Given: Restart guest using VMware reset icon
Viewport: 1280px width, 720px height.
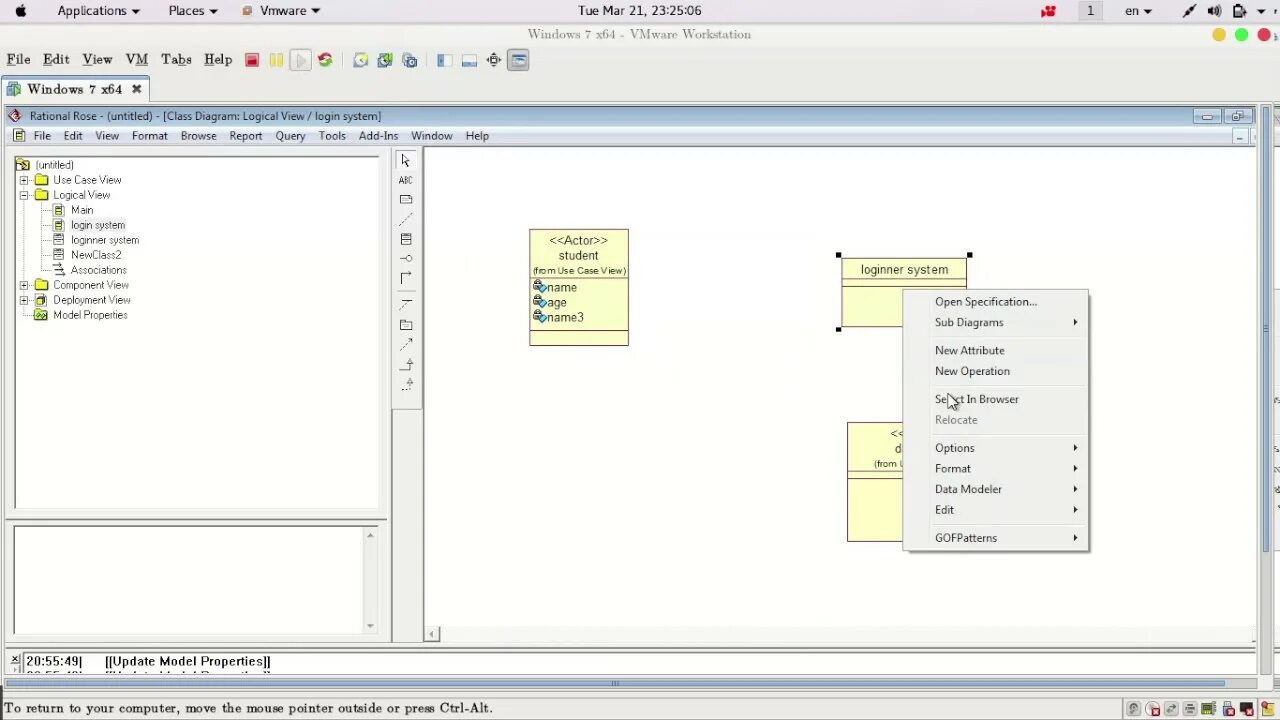Looking at the screenshot, I should pyautogui.click(x=325, y=60).
